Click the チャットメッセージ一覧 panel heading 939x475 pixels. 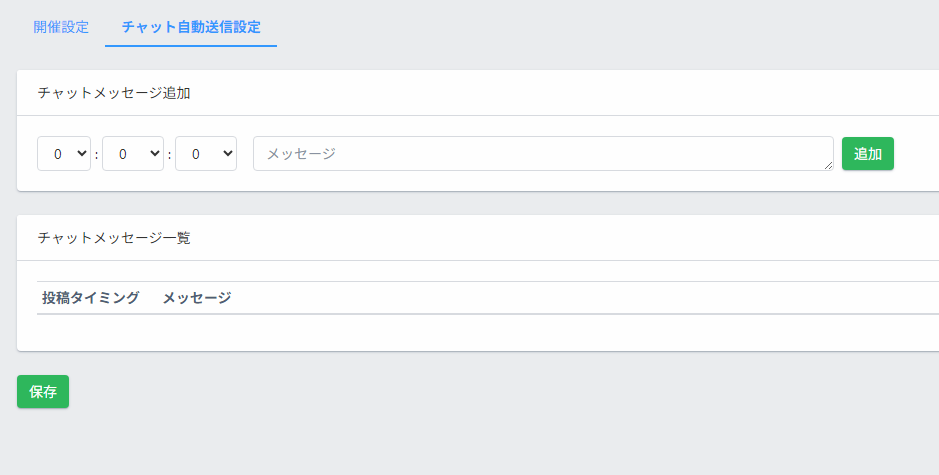tap(114, 238)
